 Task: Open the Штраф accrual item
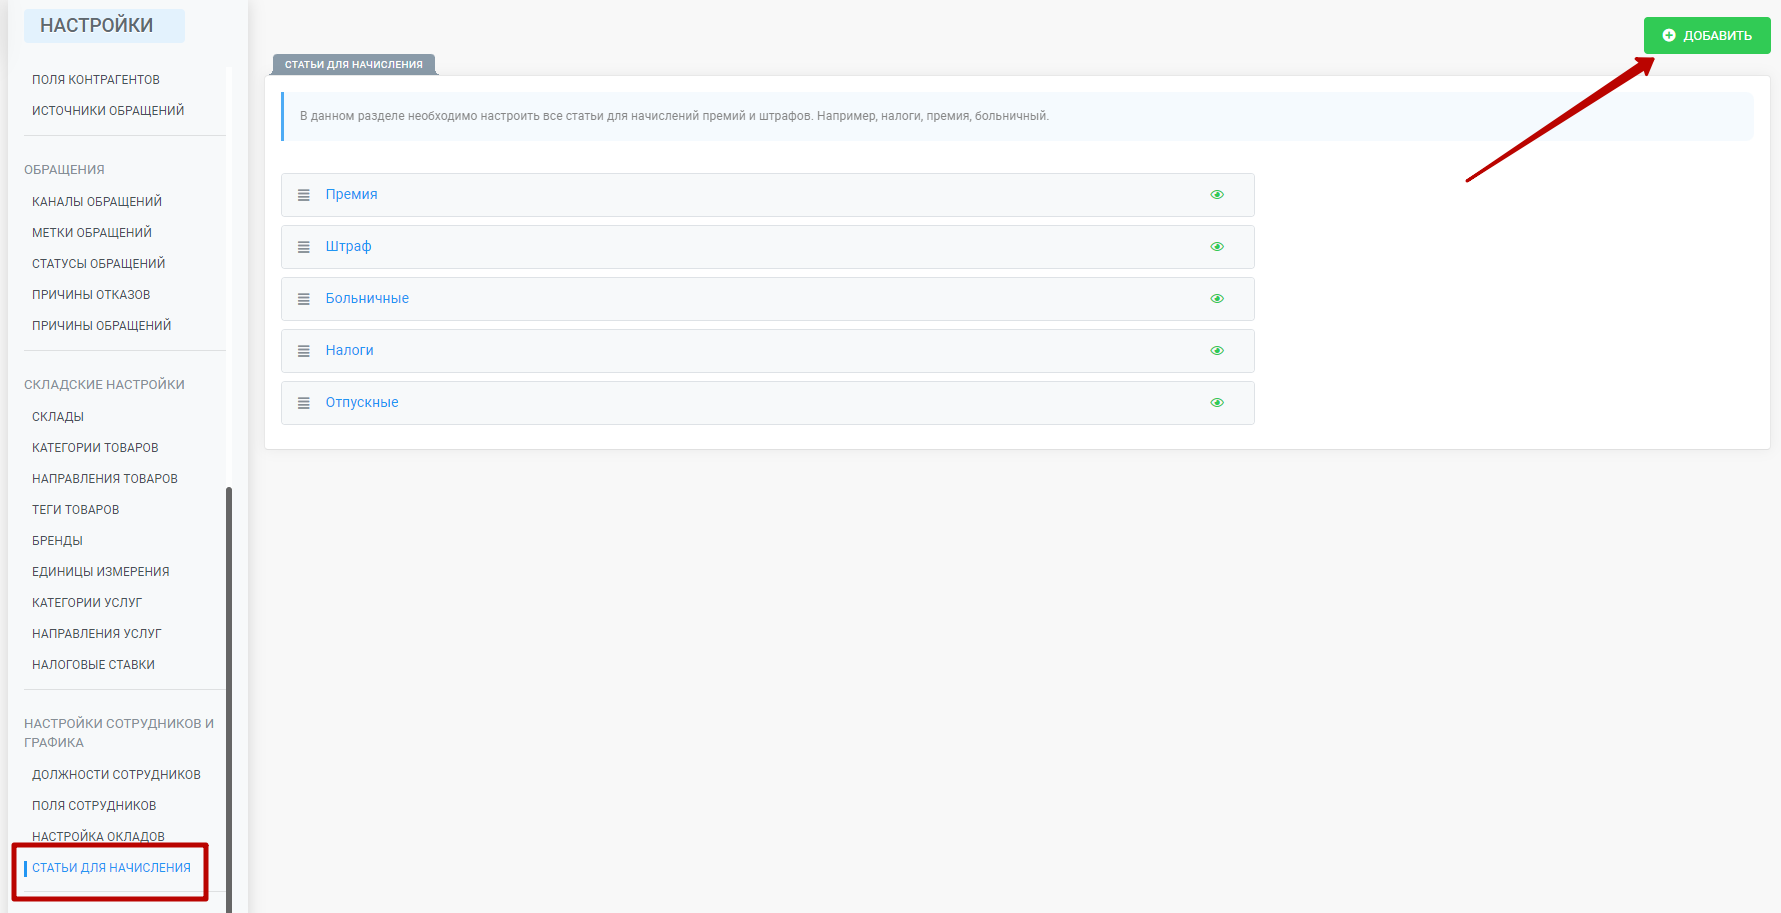pos(348,246)
